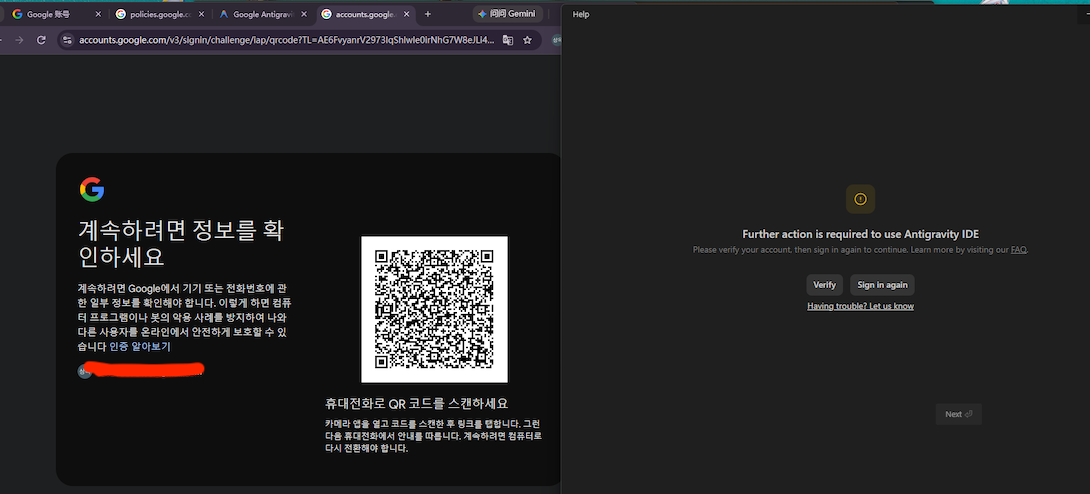The image size is (1090, 494).
Task: Open the Help menu in Antigravity
Action: click(x=581, y=14)
